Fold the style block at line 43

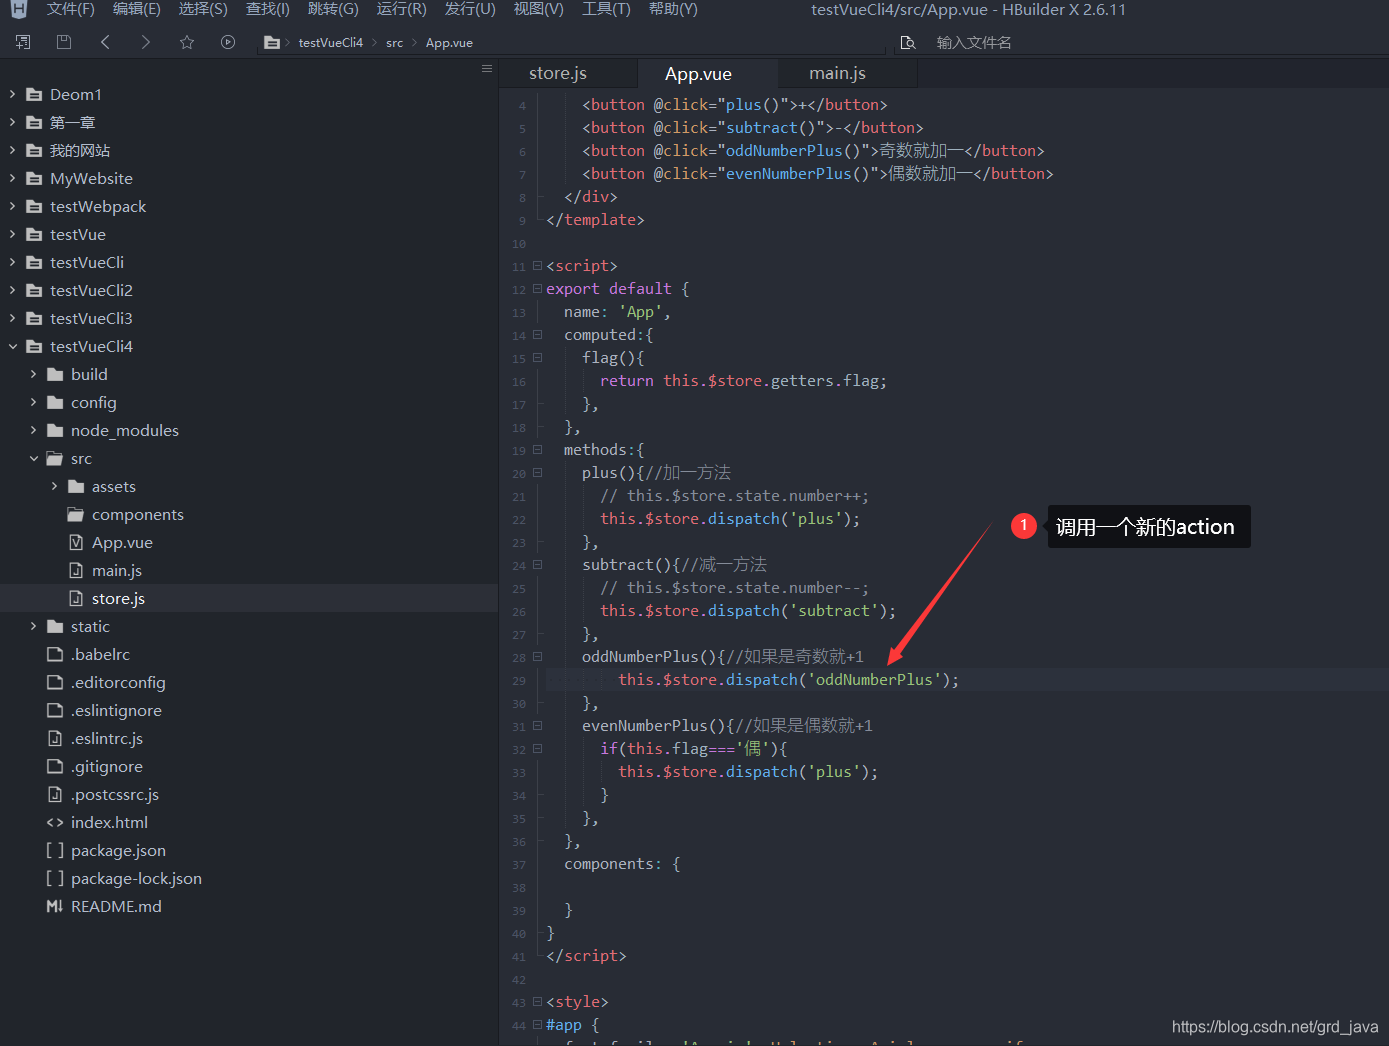point(537,1002)
